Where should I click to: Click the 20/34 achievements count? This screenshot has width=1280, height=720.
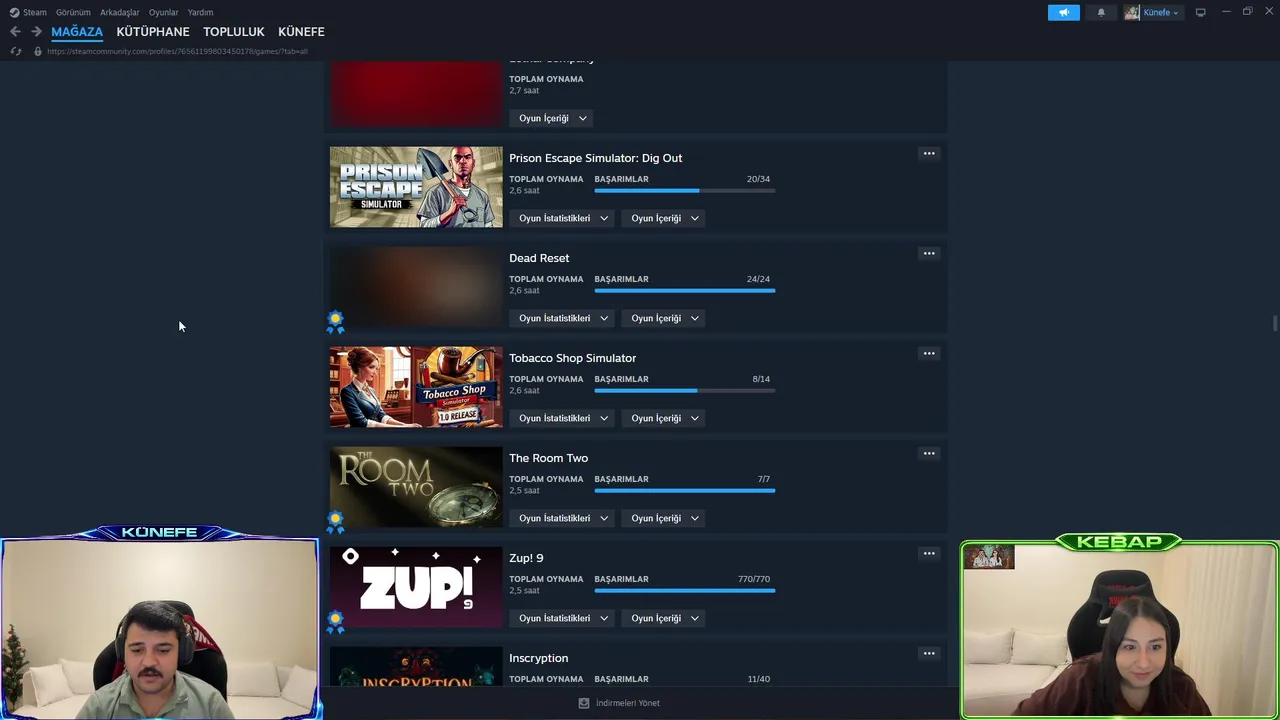tap(758, 179)
